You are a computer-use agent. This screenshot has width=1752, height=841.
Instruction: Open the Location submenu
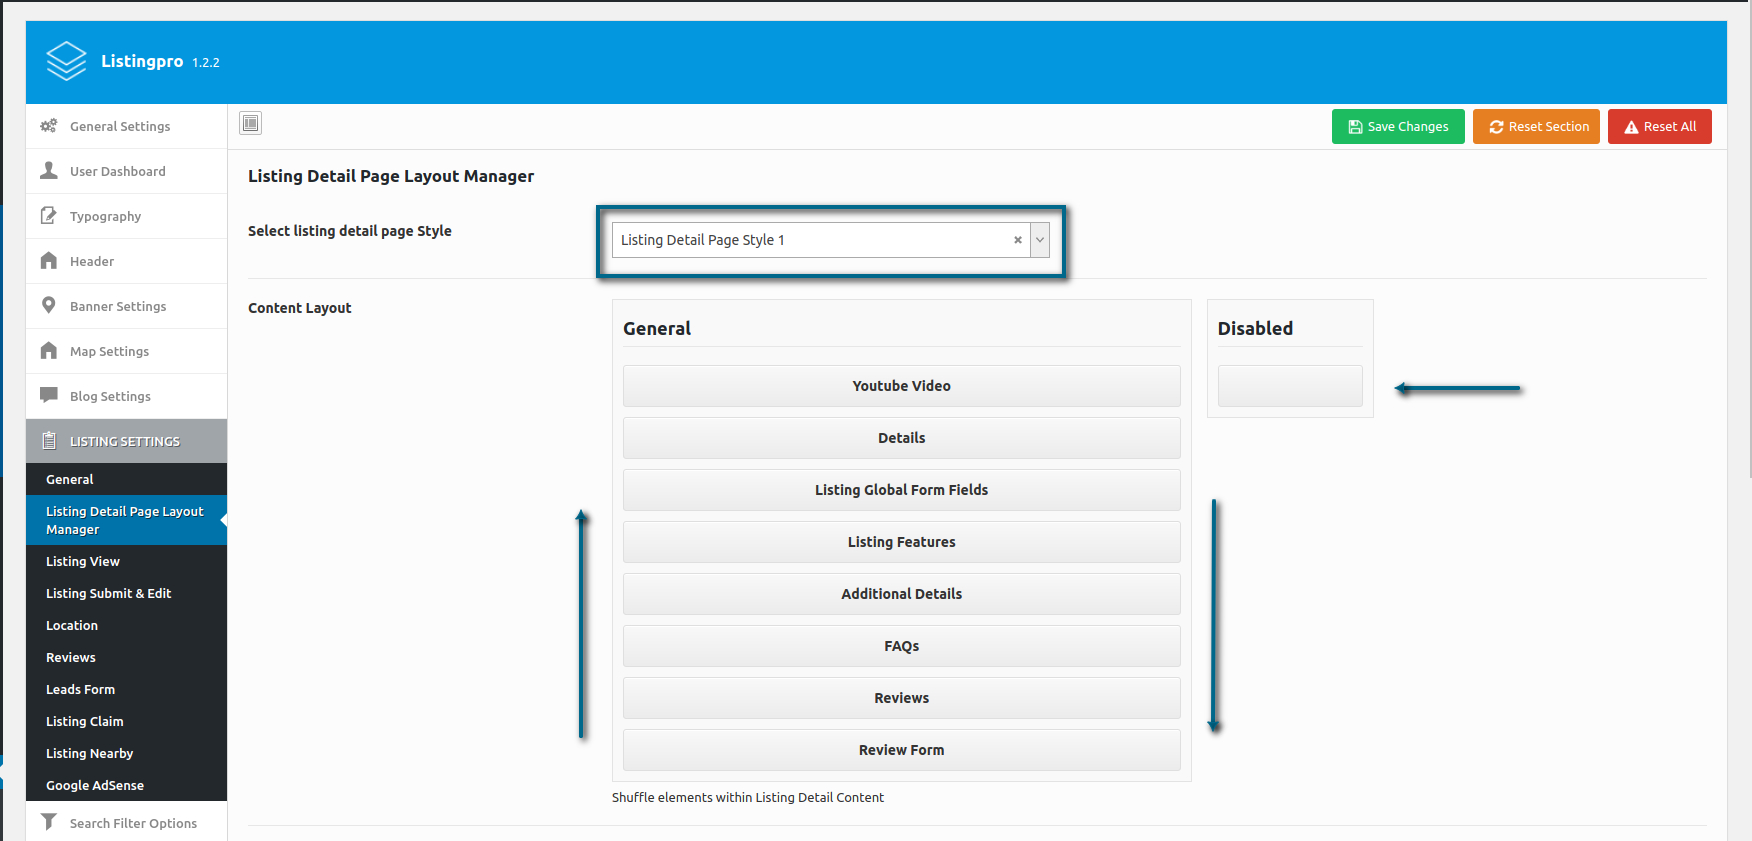[x=127, y=625]
